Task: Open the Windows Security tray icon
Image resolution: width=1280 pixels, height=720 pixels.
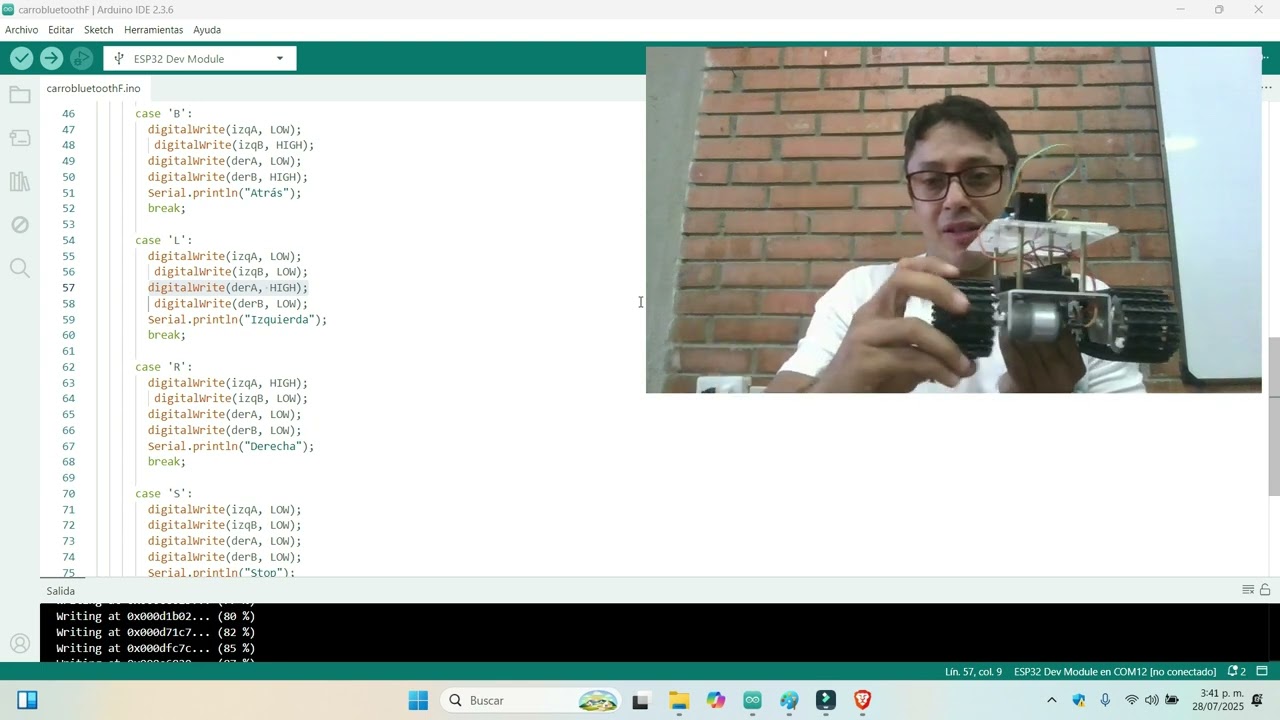Action: tap(1078, 700)
